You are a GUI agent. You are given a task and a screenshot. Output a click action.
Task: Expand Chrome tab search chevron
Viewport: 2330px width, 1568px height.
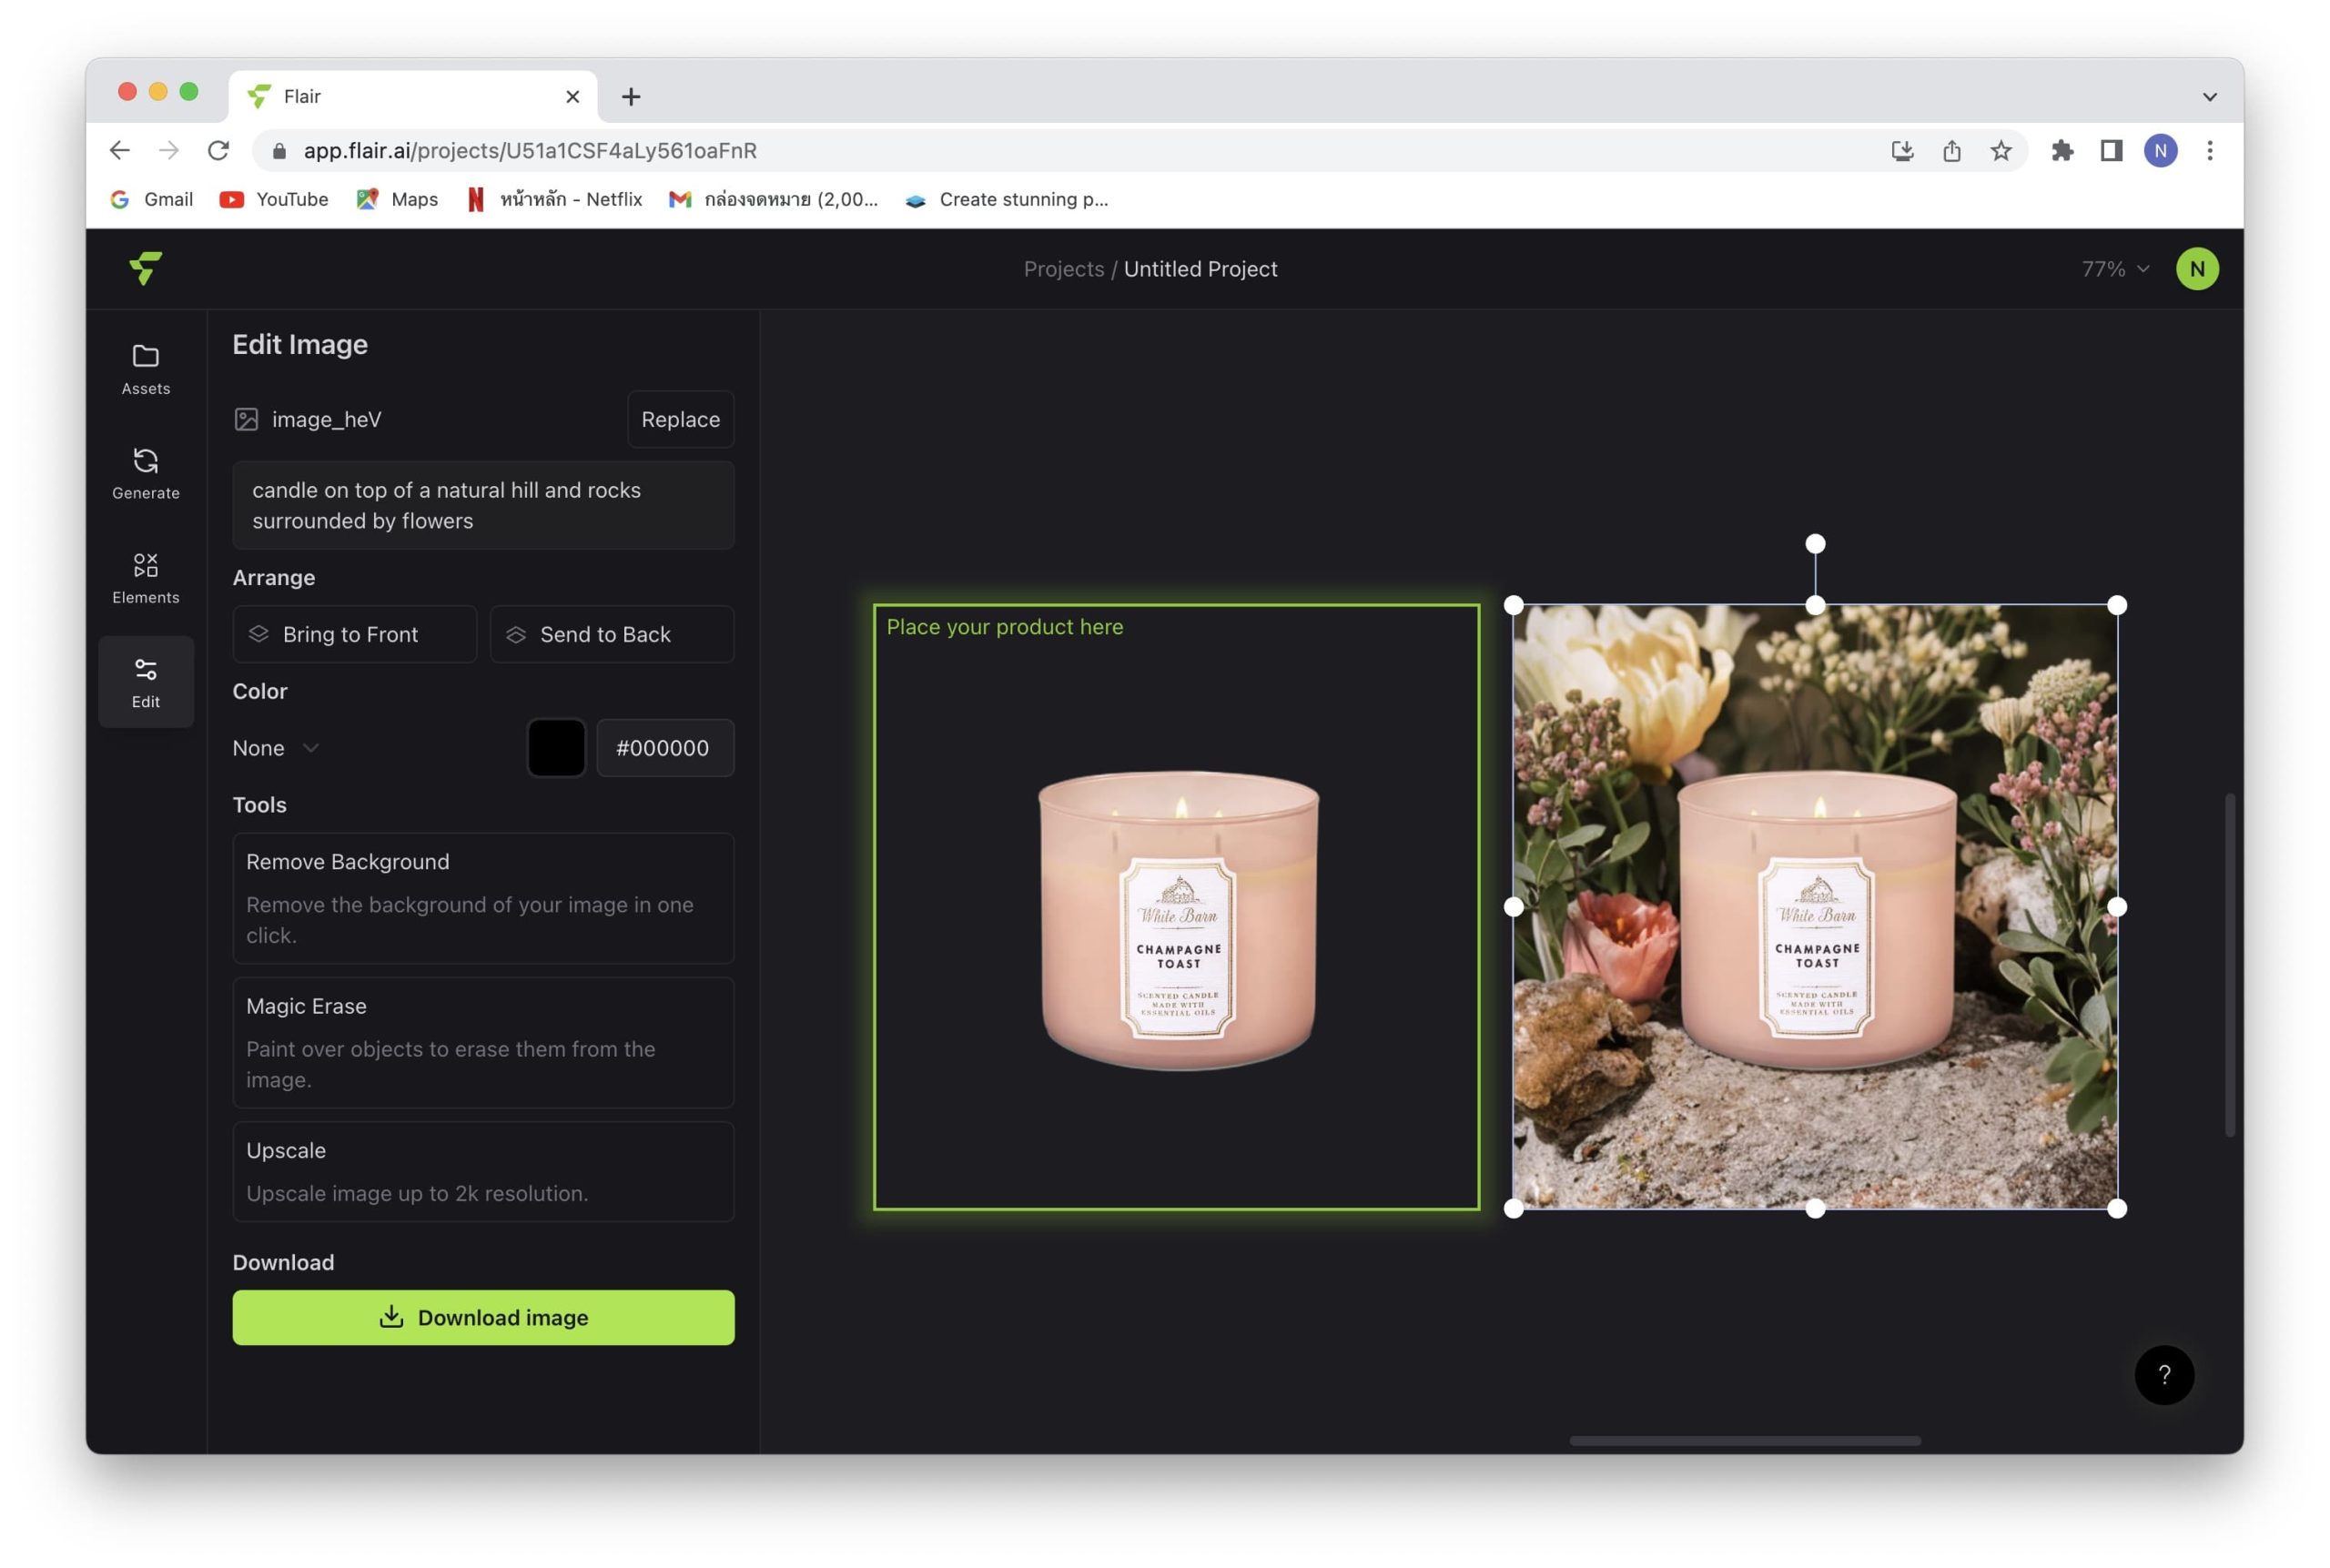(x=2209, y=97)
